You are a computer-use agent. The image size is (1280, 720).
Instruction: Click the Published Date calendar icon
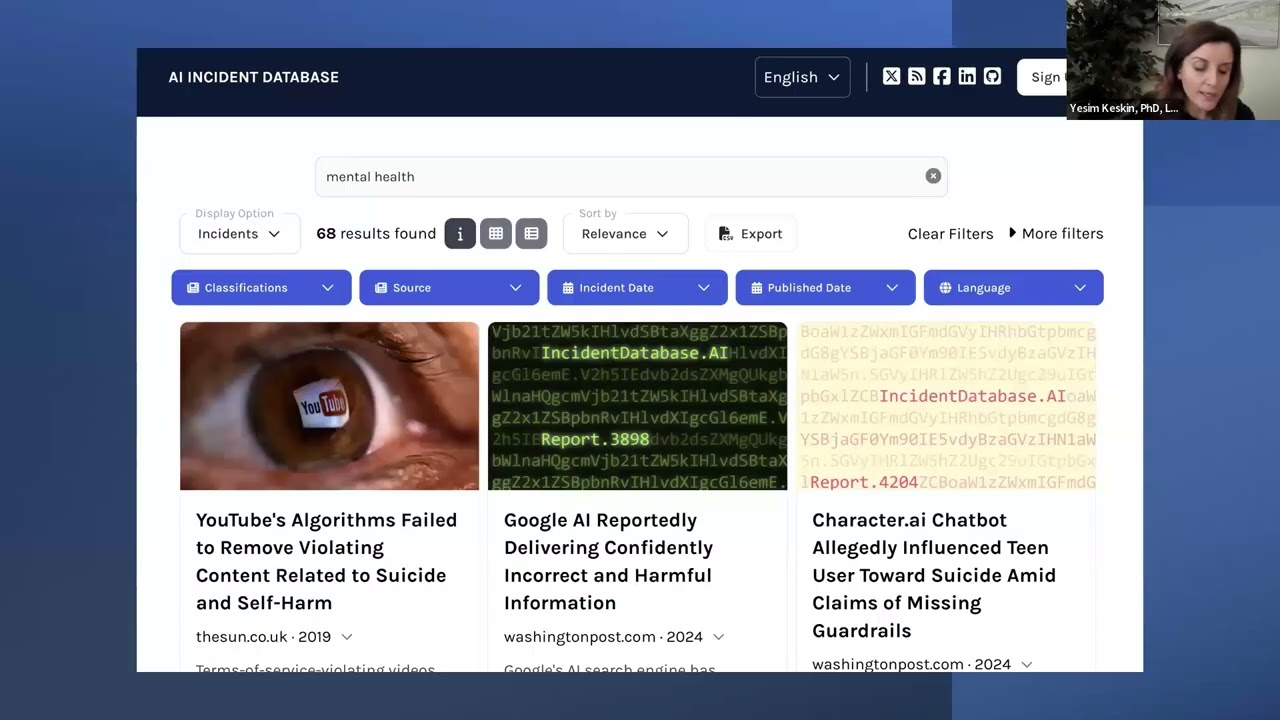[x=757, y=288]
